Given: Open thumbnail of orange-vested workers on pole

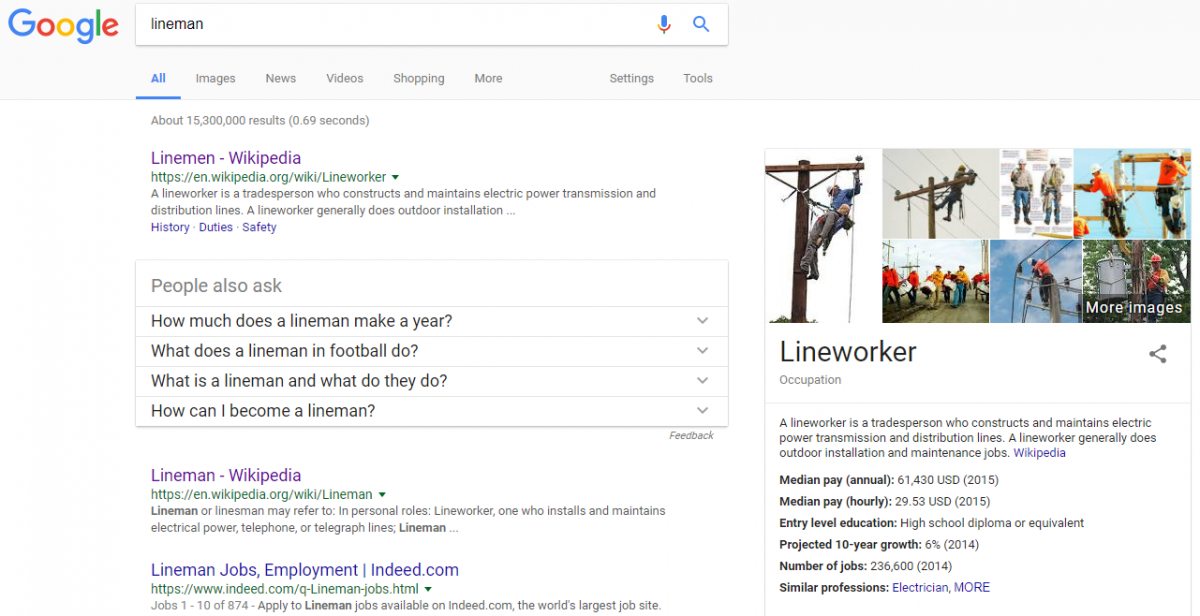Looking at the screenshot, I should pos(1132,193).
